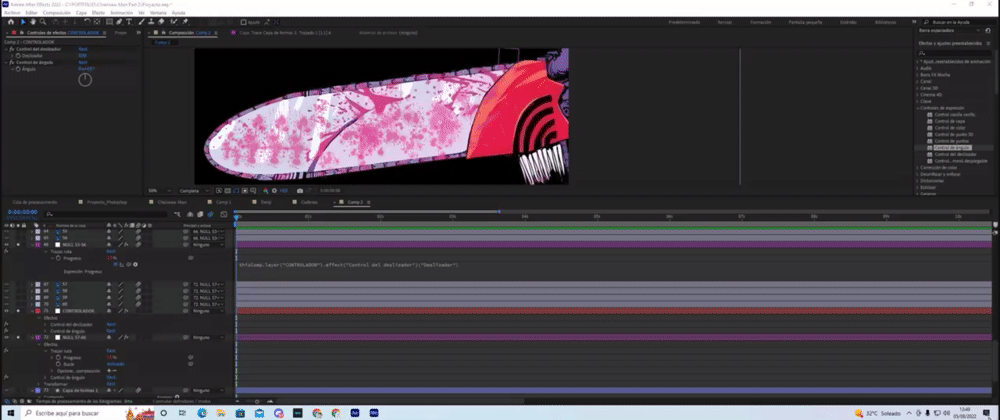Select the Brush tool
Image resolution: width=1000 pixels, height=420 pixels.
(142, 22)
